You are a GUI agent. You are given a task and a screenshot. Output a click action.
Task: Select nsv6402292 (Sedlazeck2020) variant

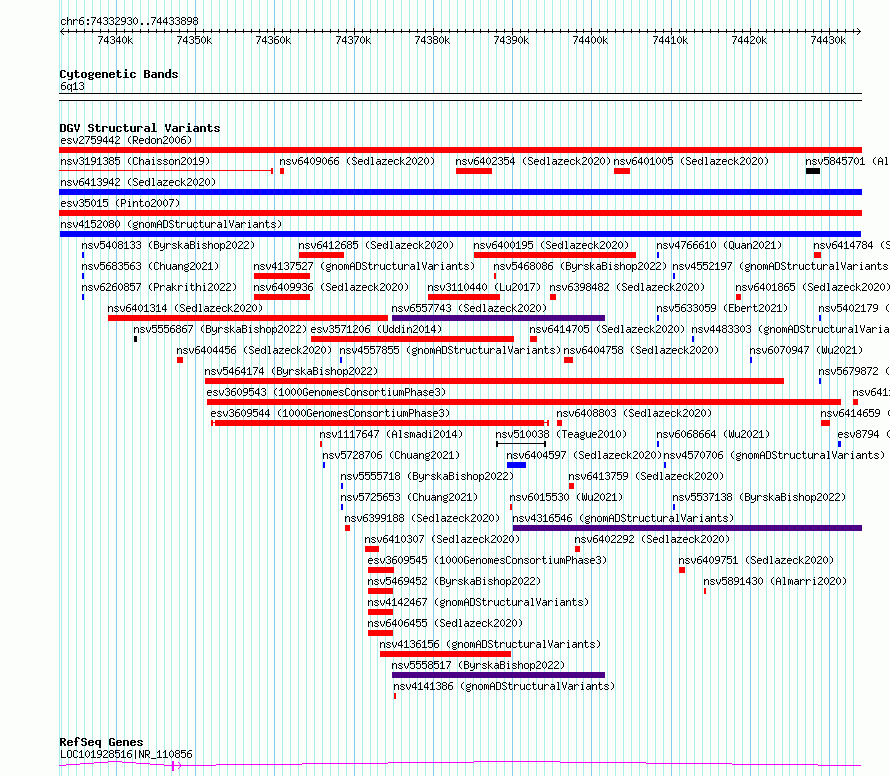pos(652,539)
